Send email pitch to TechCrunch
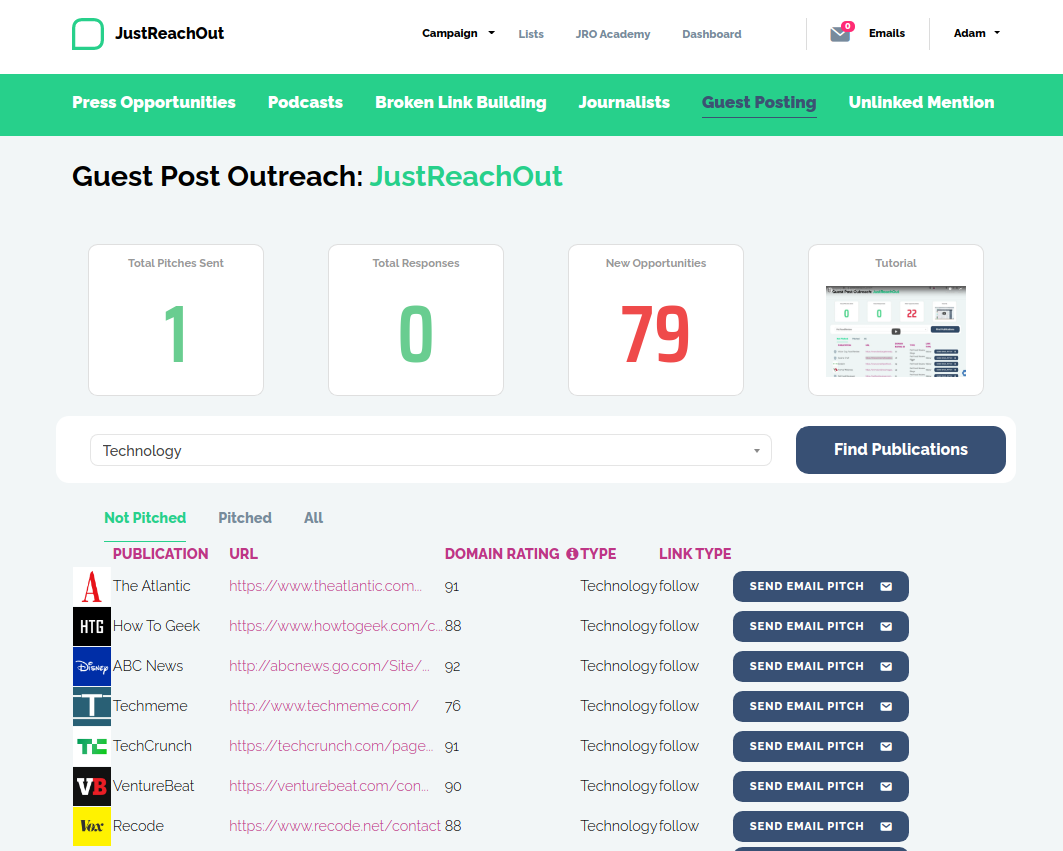The height and width of the screenshot is (851, 1063). pos(820,747)
